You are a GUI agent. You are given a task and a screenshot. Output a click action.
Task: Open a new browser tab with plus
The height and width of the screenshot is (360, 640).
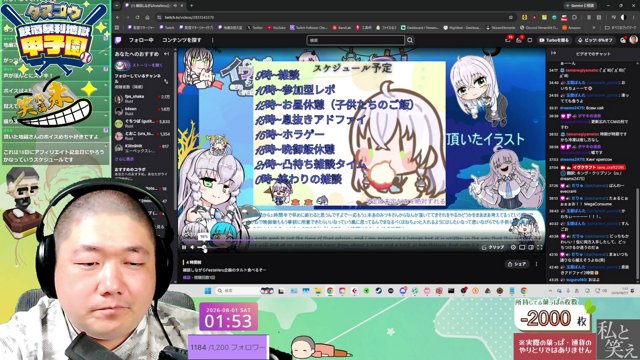pos(191,6)
